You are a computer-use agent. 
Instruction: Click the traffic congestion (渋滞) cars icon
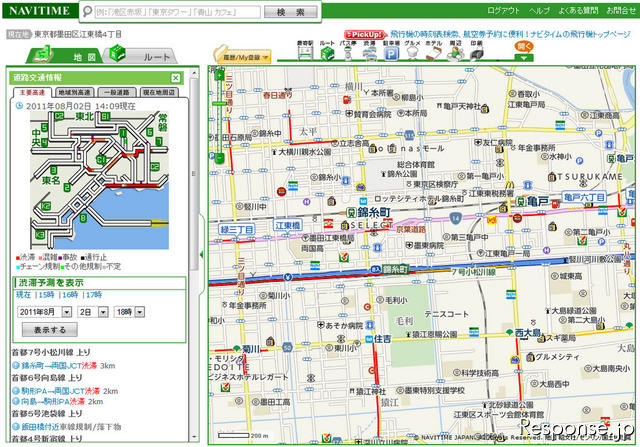pos(369,53)
